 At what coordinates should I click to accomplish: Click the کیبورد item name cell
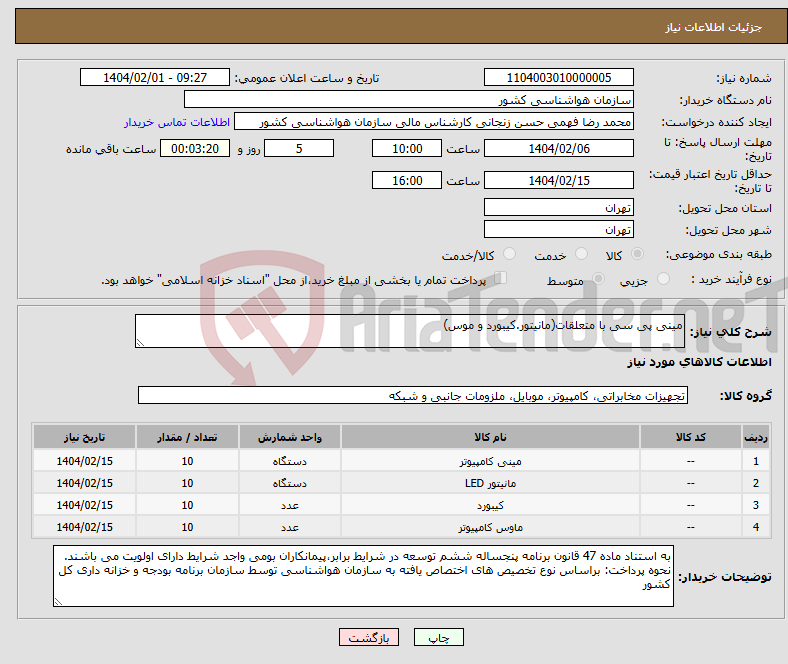490,505
